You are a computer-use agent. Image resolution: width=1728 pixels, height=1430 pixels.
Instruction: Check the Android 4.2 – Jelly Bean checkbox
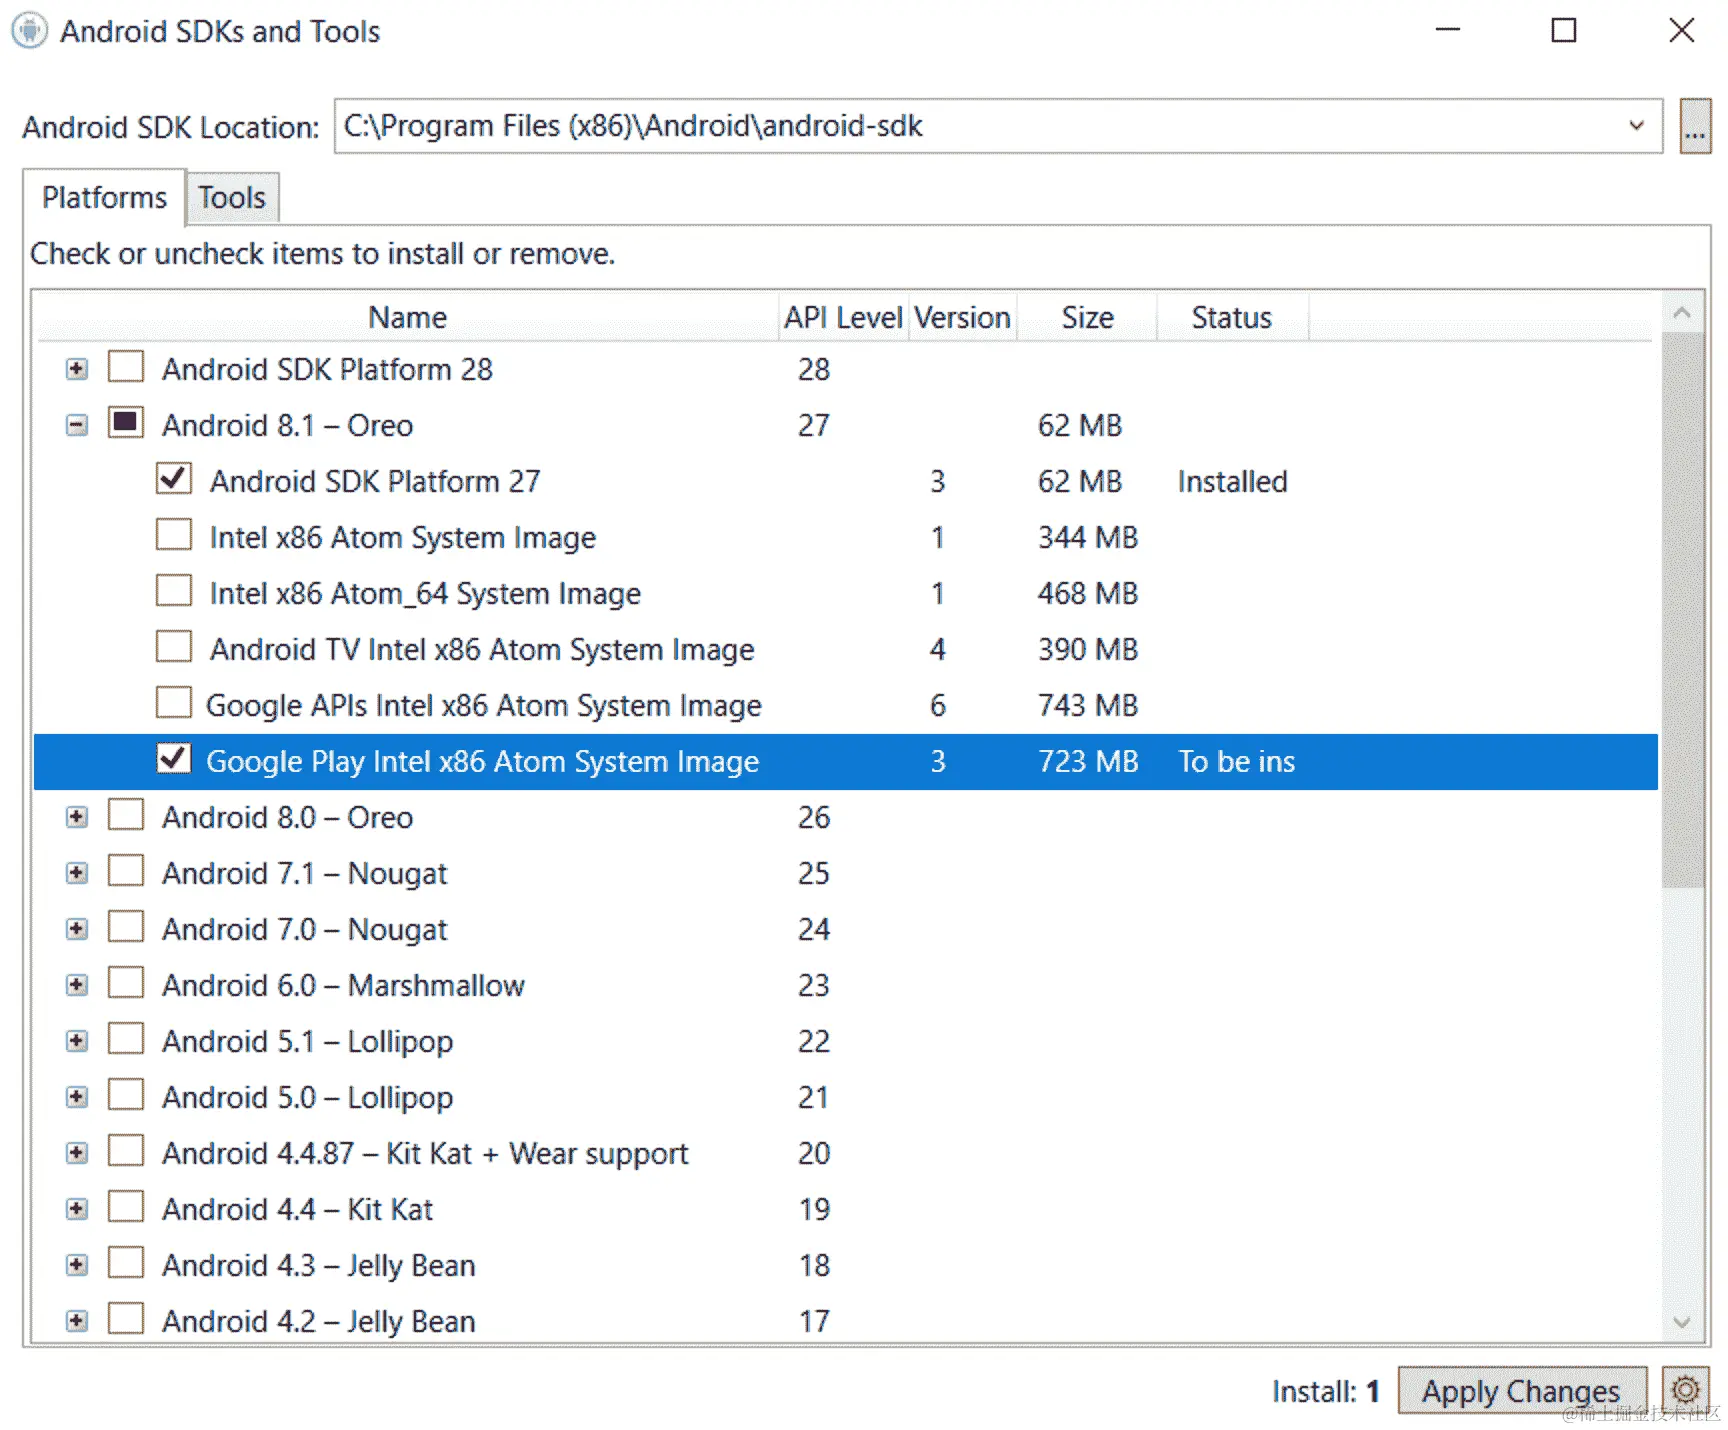click(x=126, y=1318)
